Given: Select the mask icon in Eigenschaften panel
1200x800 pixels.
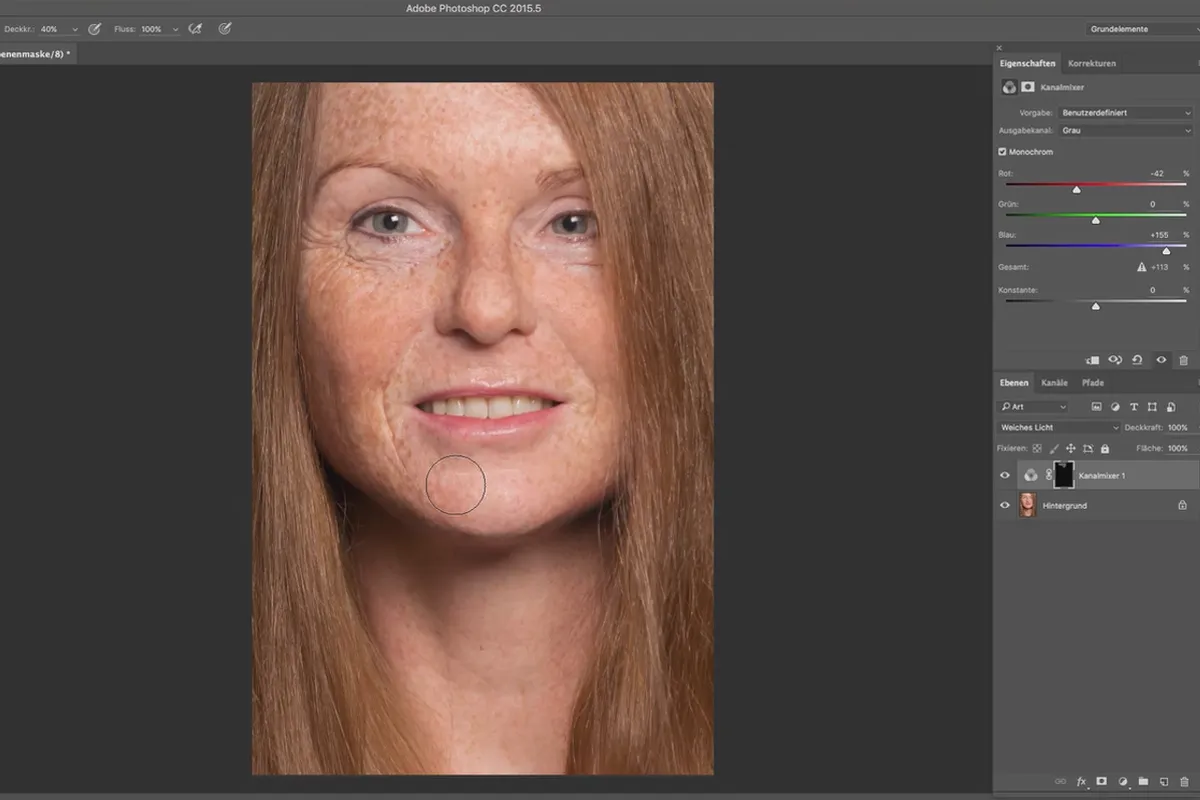Looking at the screenshot, I should [x=1028, y=87].
